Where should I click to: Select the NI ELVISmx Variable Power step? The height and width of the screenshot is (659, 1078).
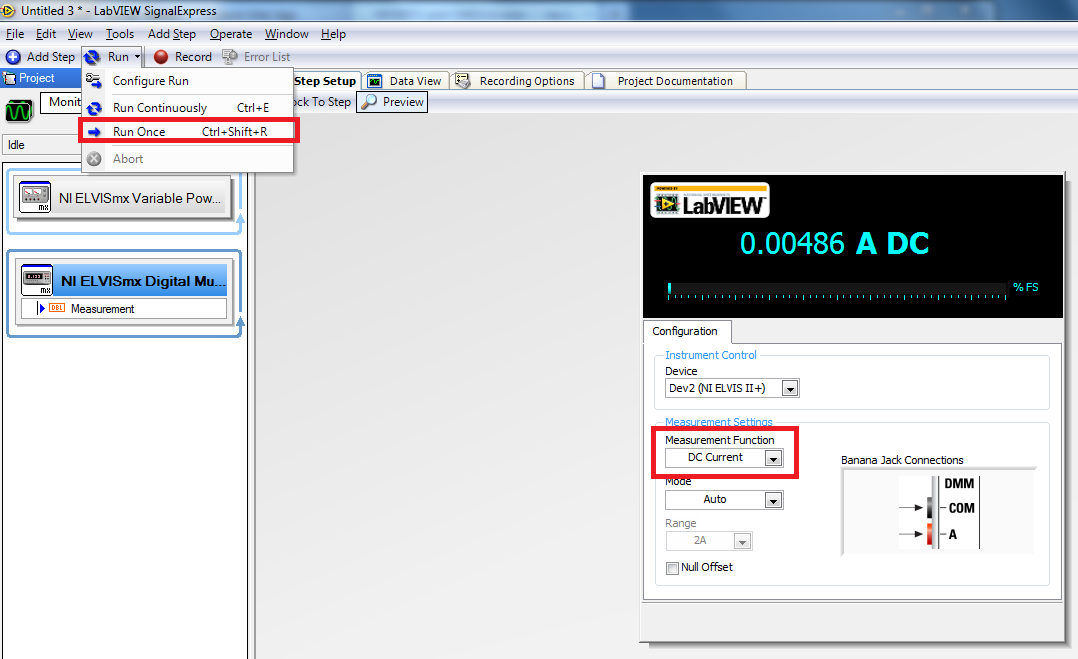tap(122, 198)
